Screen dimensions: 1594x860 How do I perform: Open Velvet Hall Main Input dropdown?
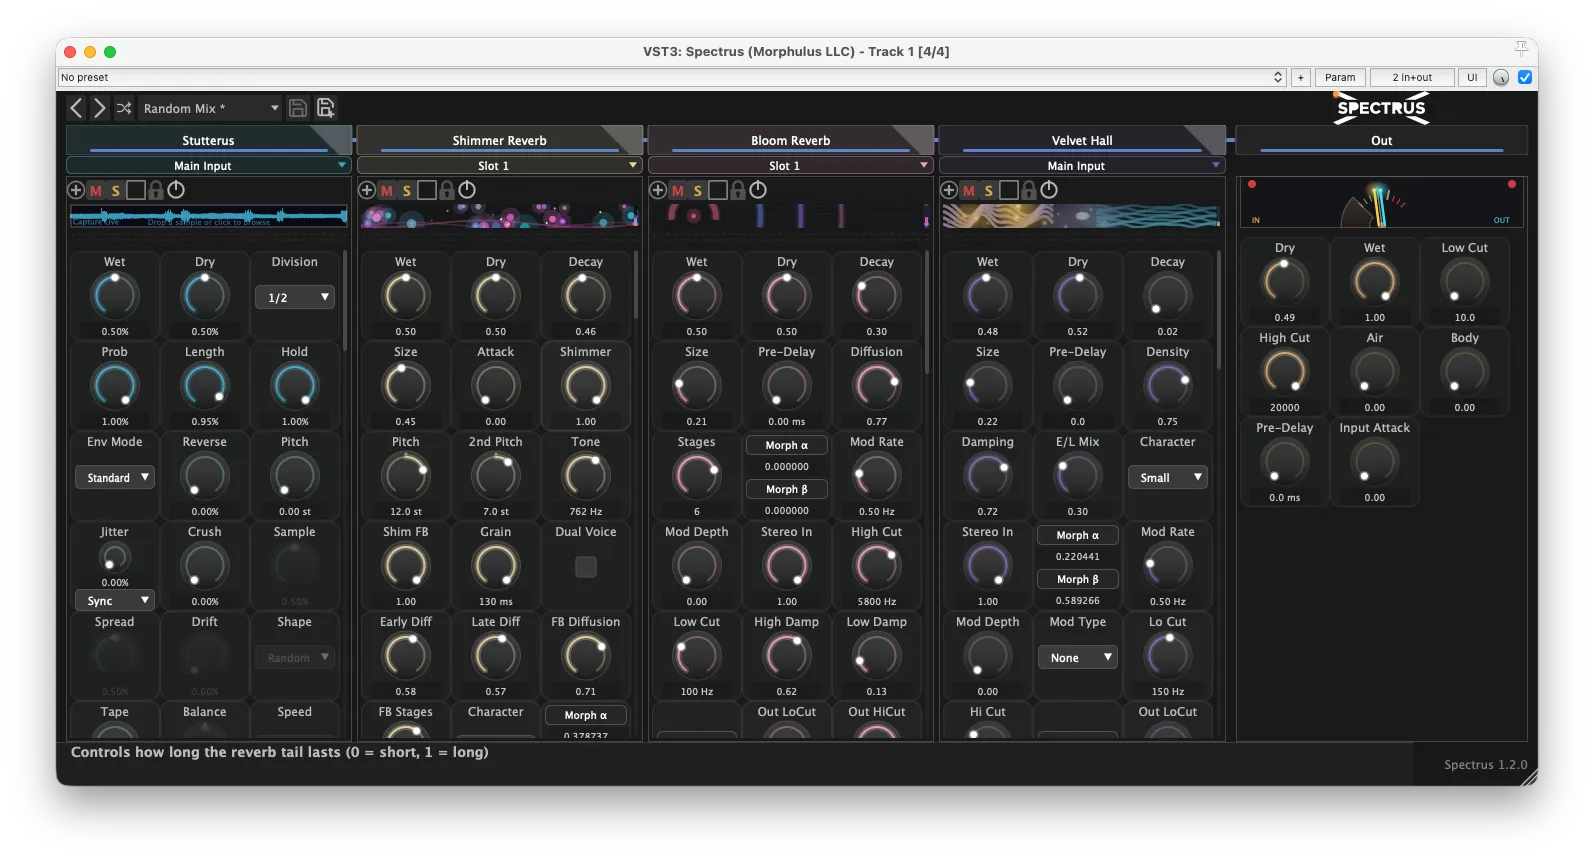(x=1081, y=165)
